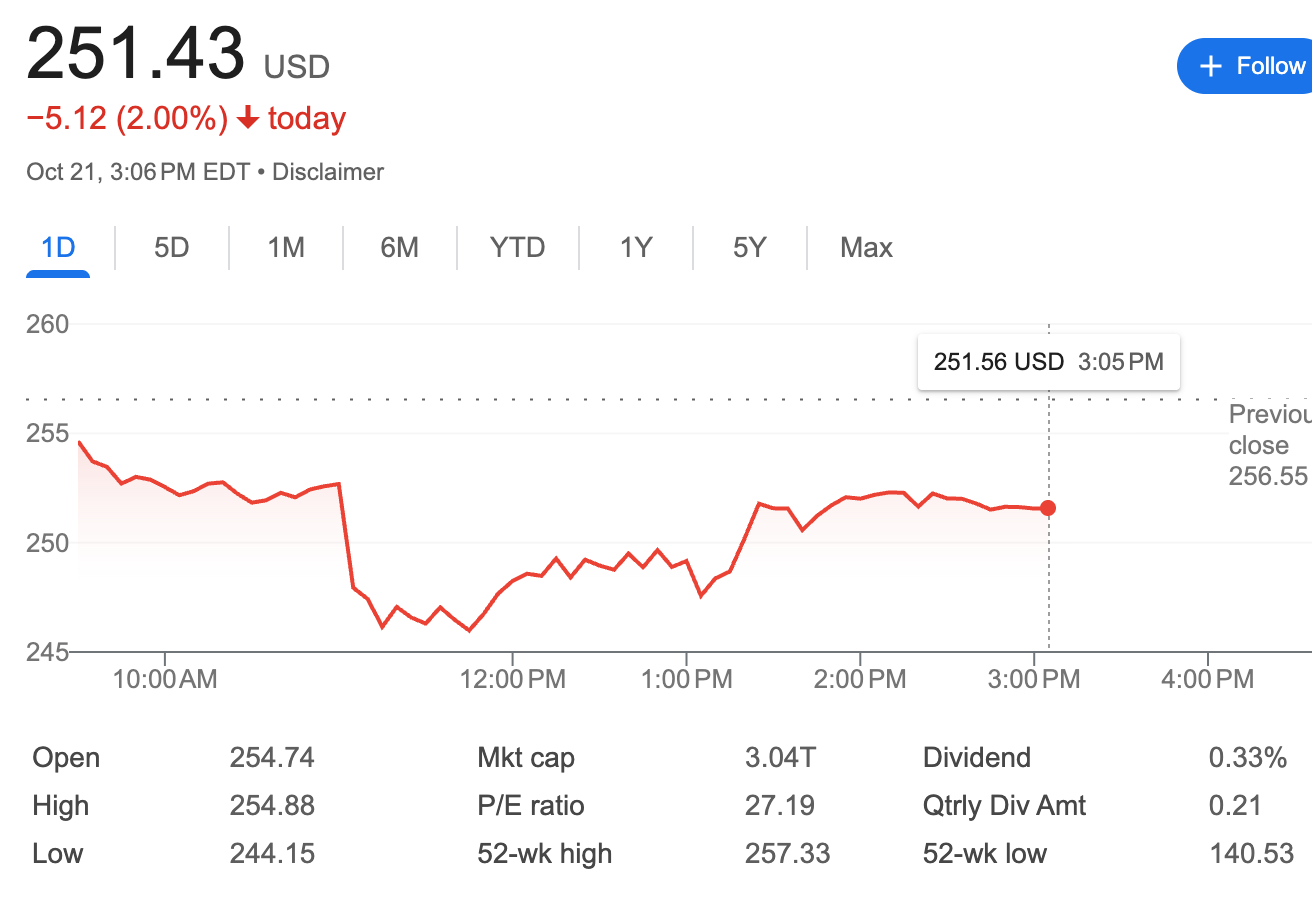Click the Qtrly Div Amt label
This screenshot has width=1312, height=906.
tap(1004, 806)
